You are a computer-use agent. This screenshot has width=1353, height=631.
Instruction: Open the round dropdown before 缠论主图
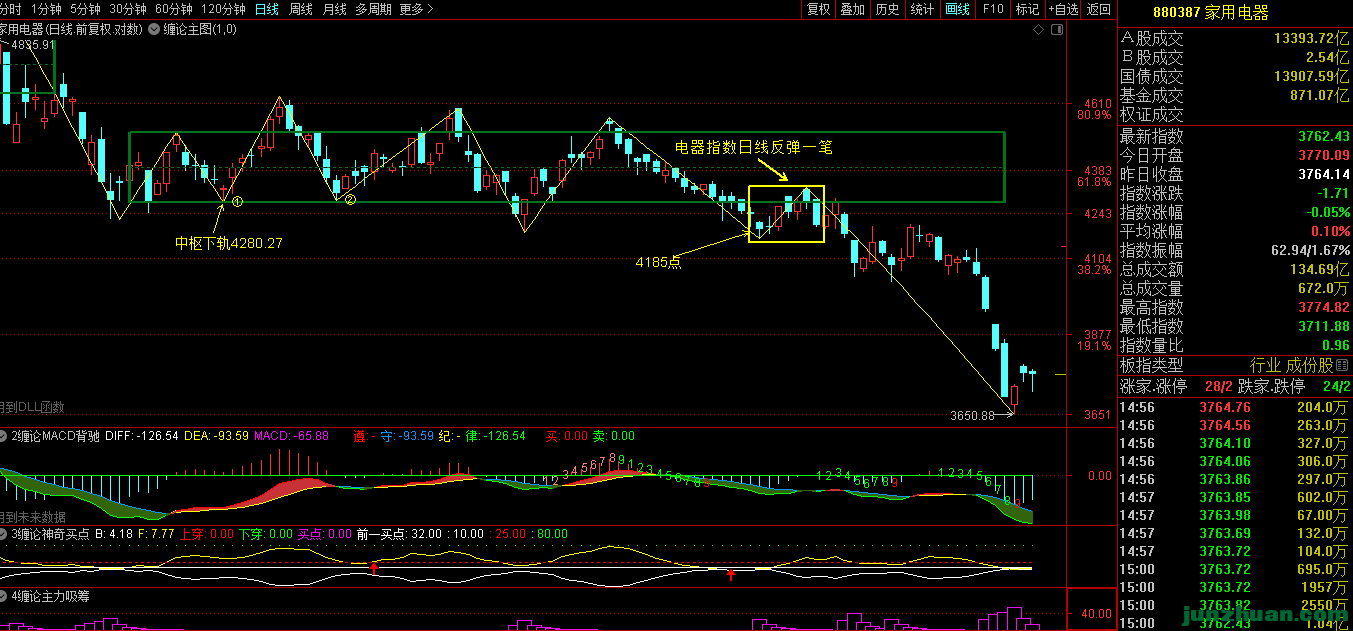[x=153, y=30]
